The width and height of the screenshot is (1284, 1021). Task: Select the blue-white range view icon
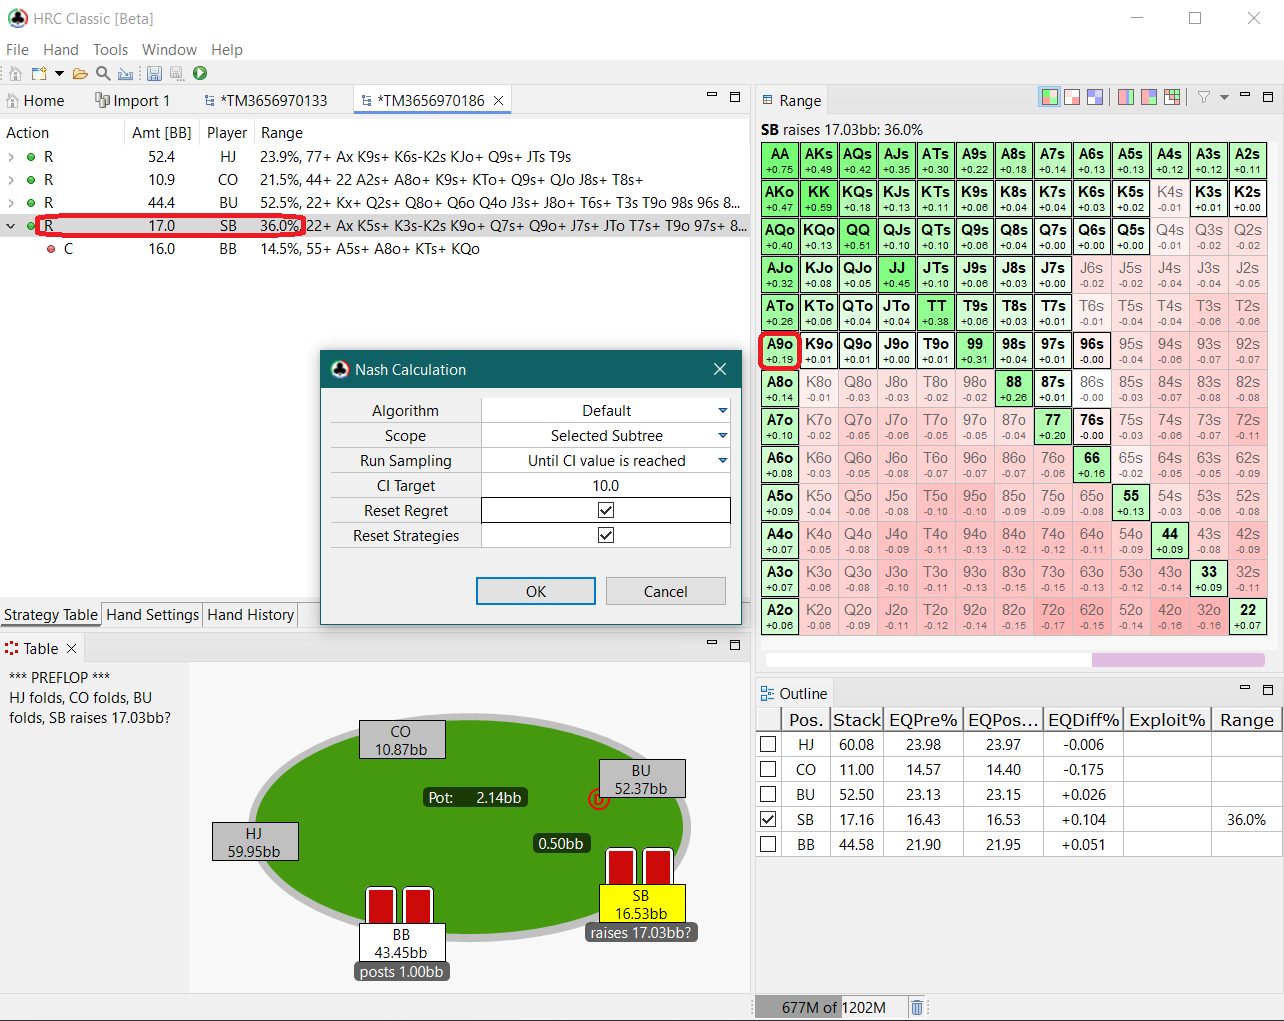(x=1095, y=97)
